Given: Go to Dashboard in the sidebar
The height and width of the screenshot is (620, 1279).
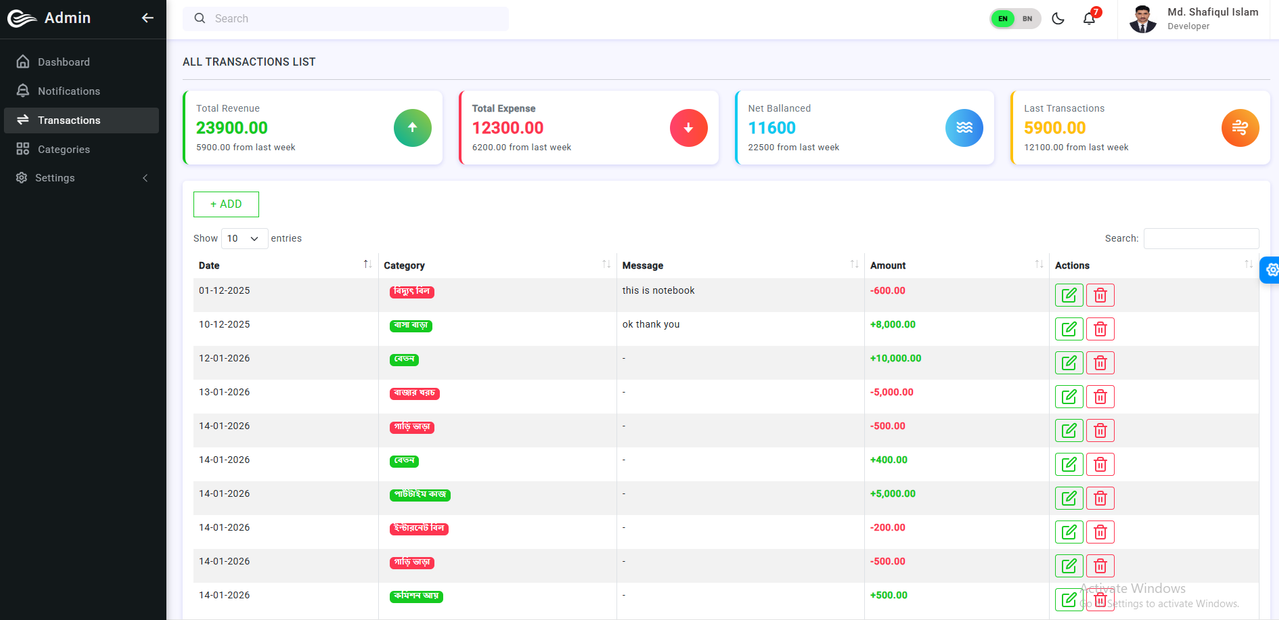Looking at the screenshot, I should tap(81, 62).
